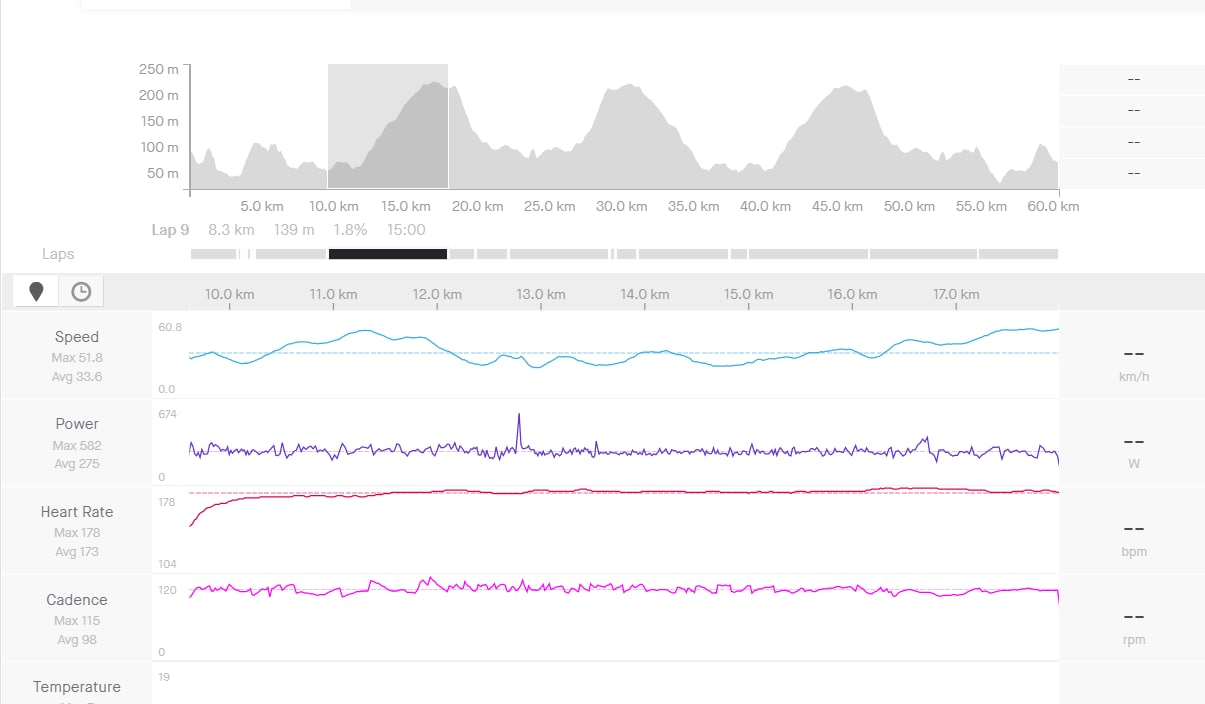
Task: Click the 'bpm' unit readout
Action: [1134, 552]
